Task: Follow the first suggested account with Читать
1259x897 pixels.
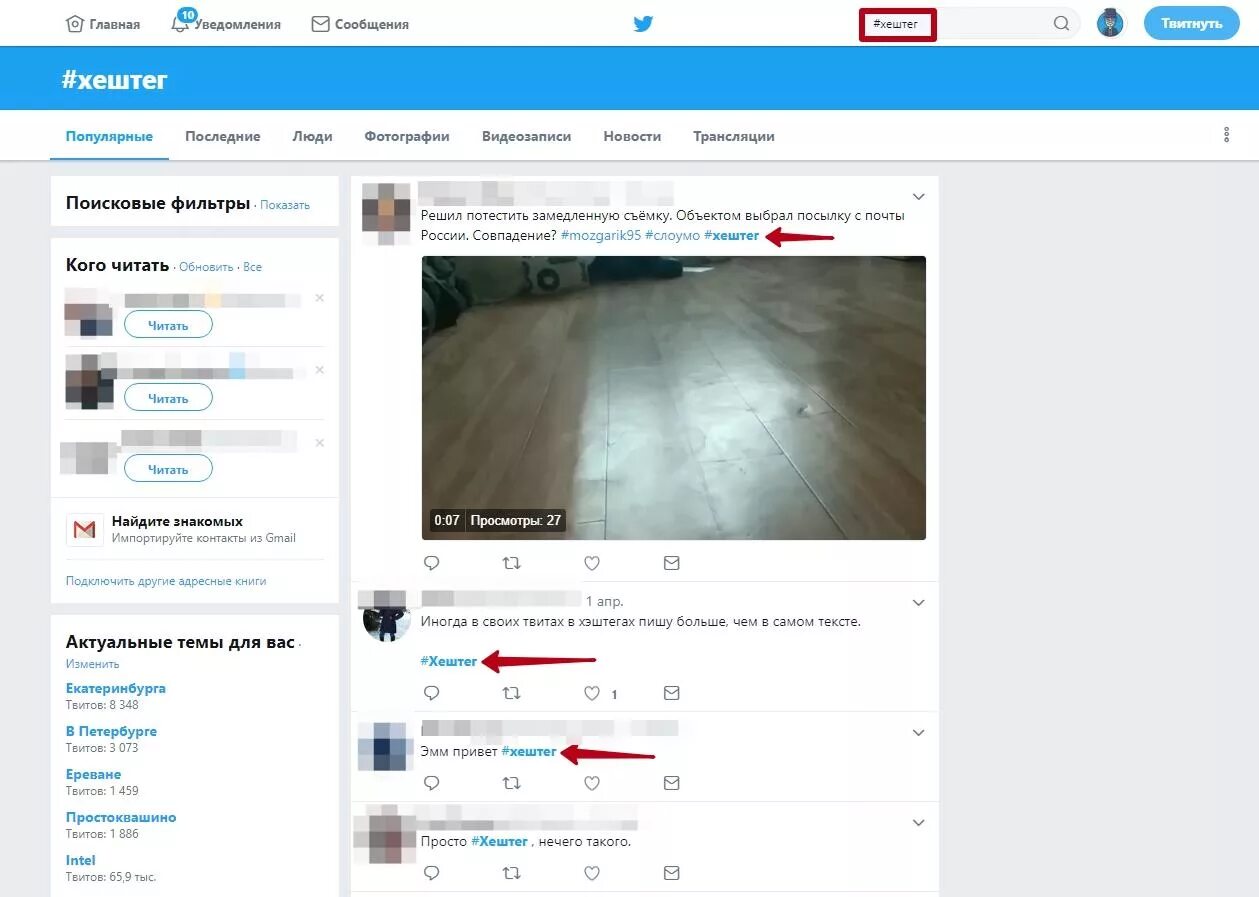Action: pyautogui.click(x=168, y=325)
